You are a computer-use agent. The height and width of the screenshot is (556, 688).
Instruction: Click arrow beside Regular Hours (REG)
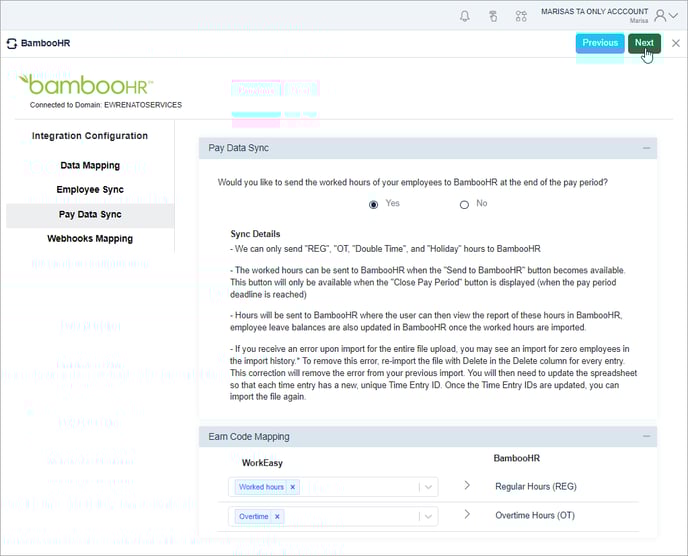pos(467,485)
